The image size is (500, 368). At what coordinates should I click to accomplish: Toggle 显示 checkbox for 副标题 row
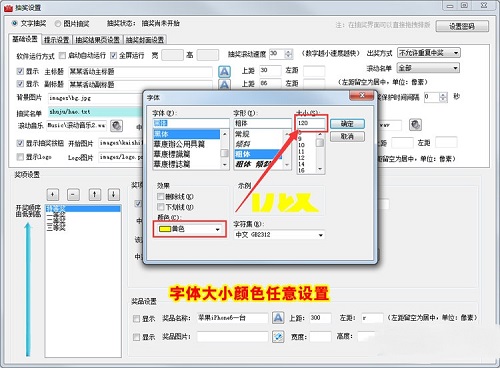click(20, 84)
